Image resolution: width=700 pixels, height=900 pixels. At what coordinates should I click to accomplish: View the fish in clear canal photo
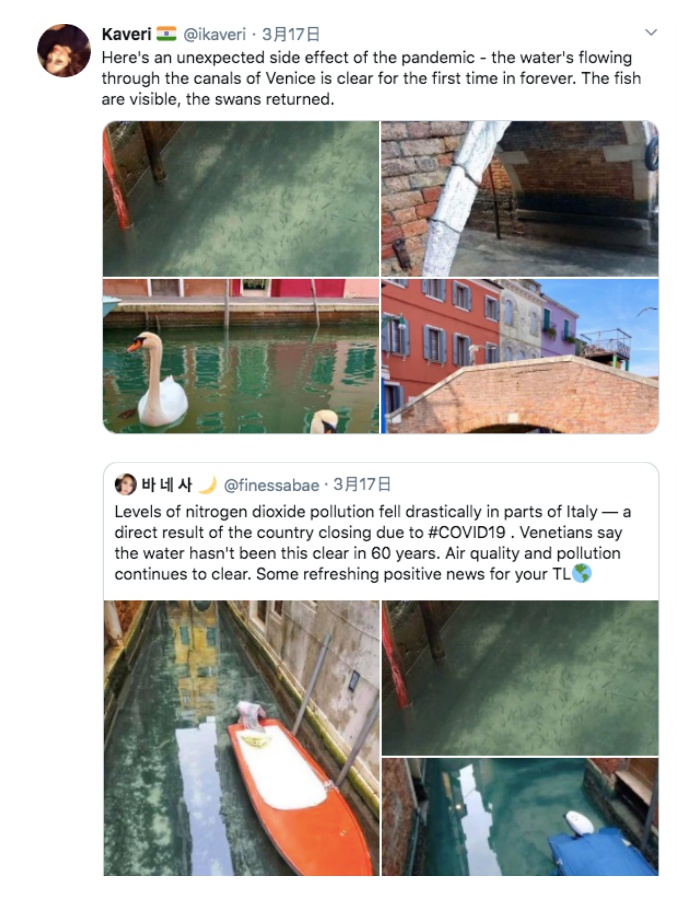click(241, 199)
